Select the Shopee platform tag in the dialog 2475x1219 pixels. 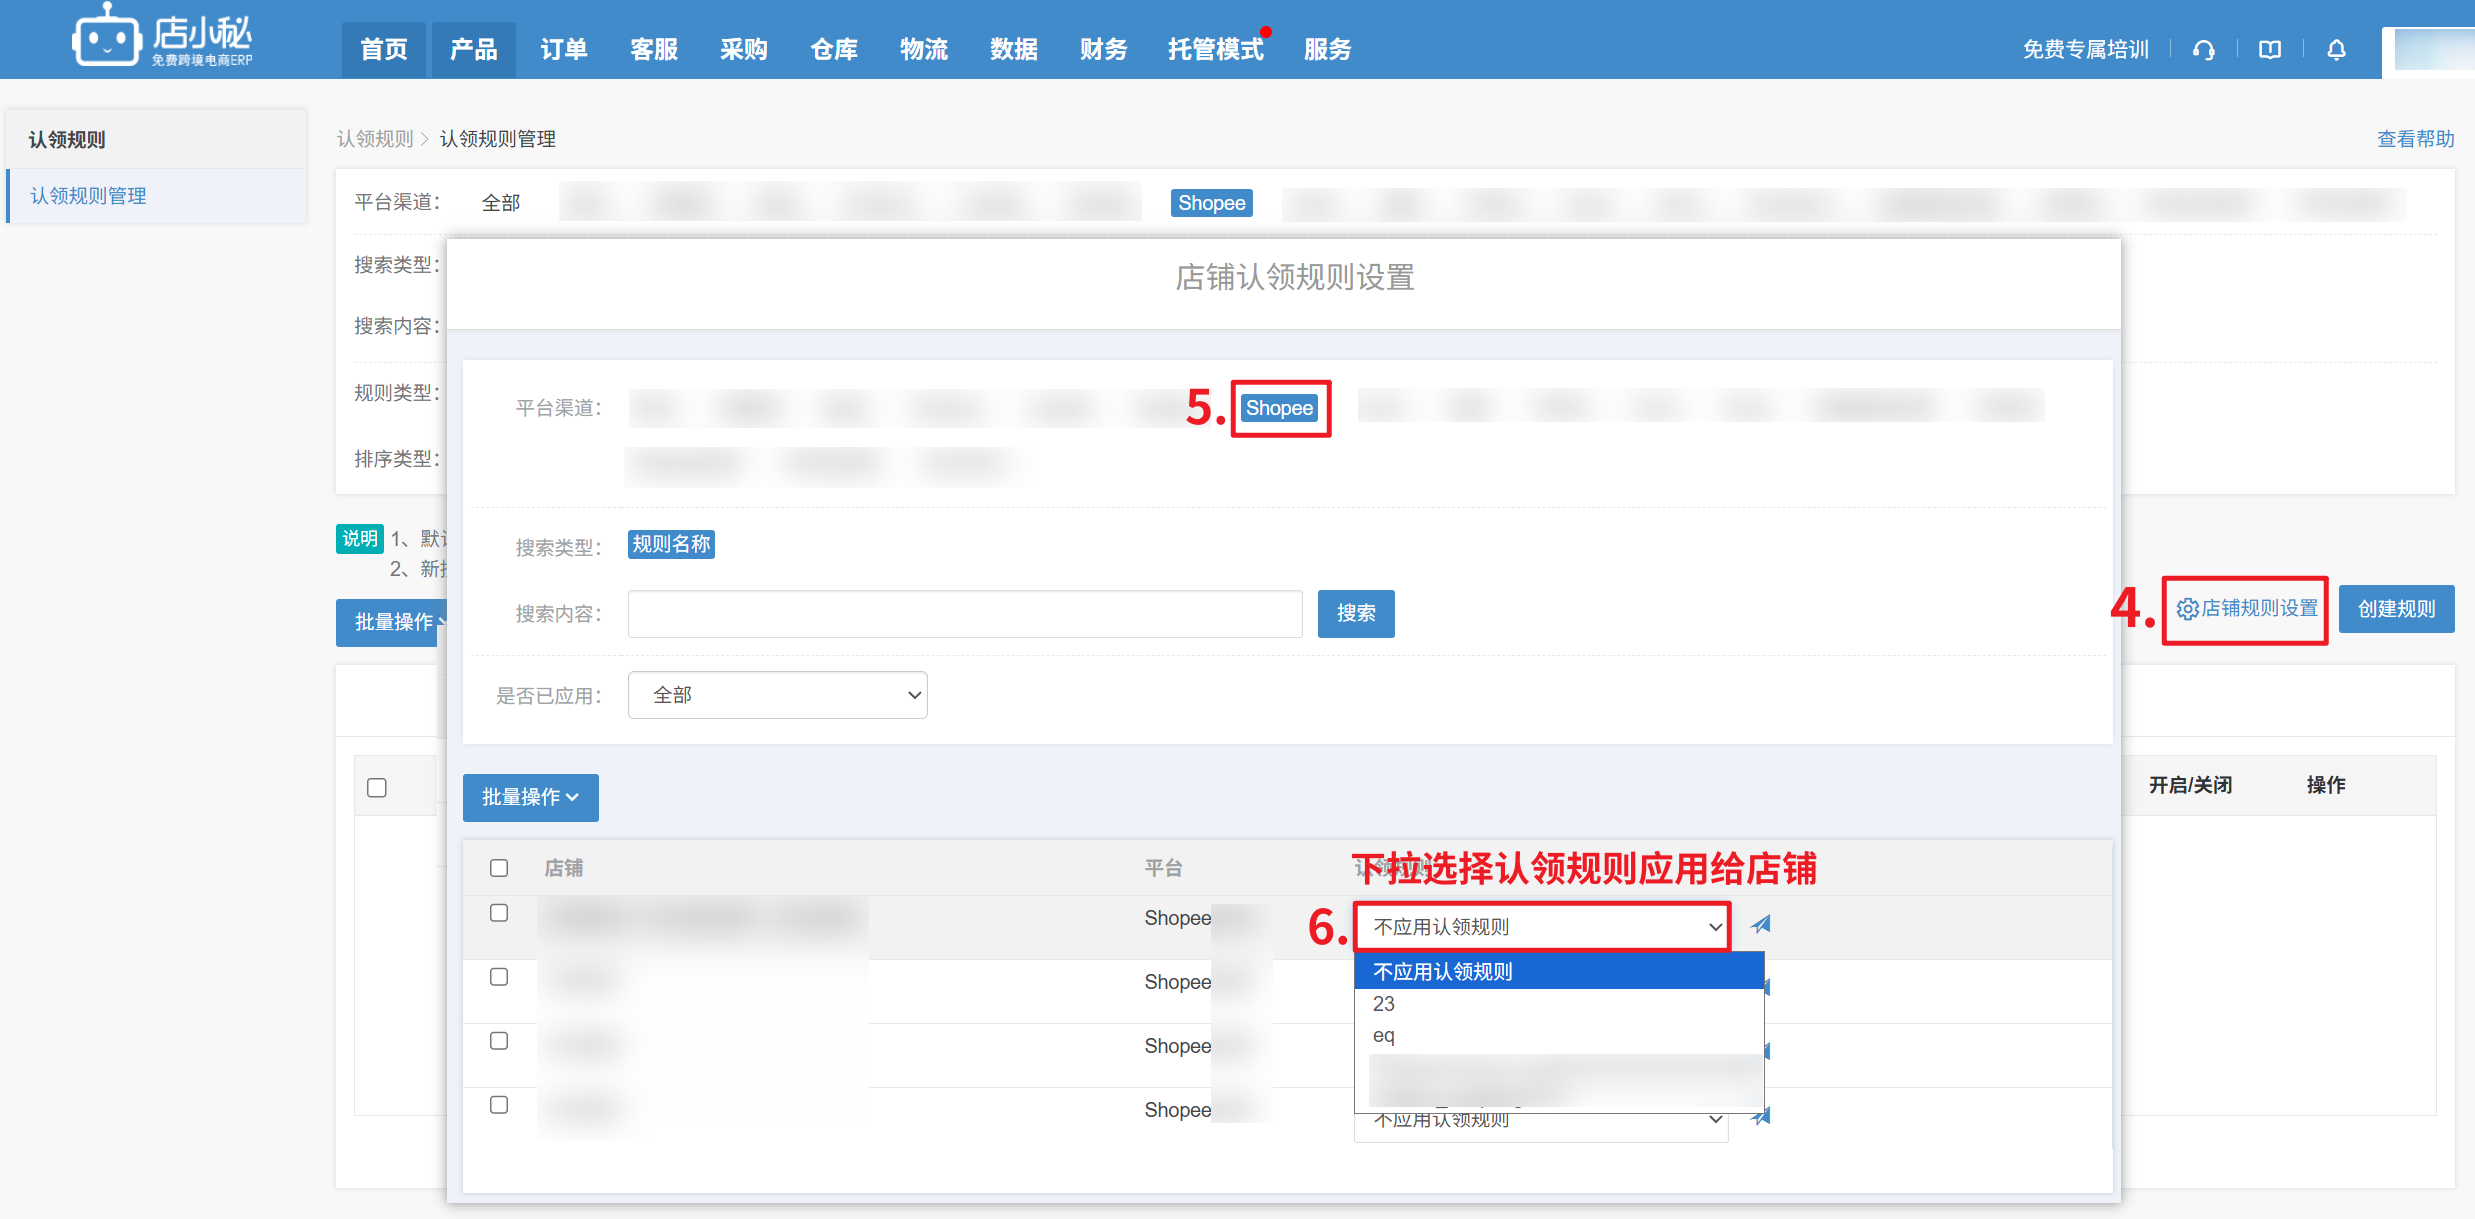click(1279, 408)
